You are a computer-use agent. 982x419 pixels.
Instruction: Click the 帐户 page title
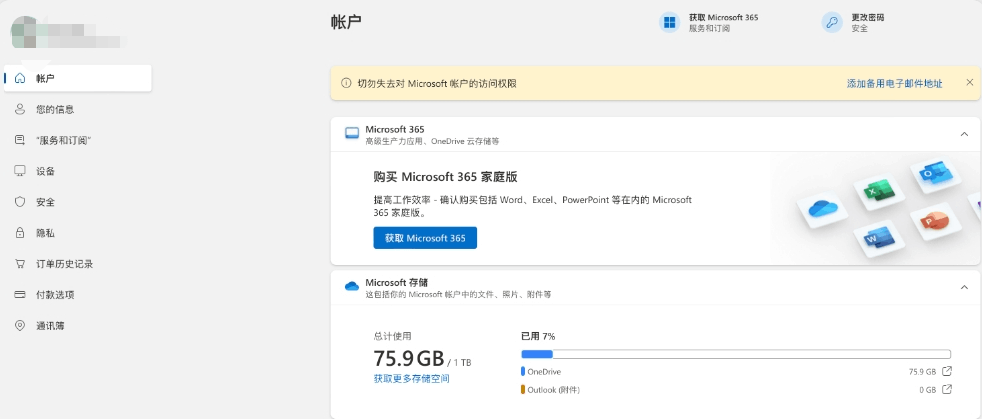point(346,22)
